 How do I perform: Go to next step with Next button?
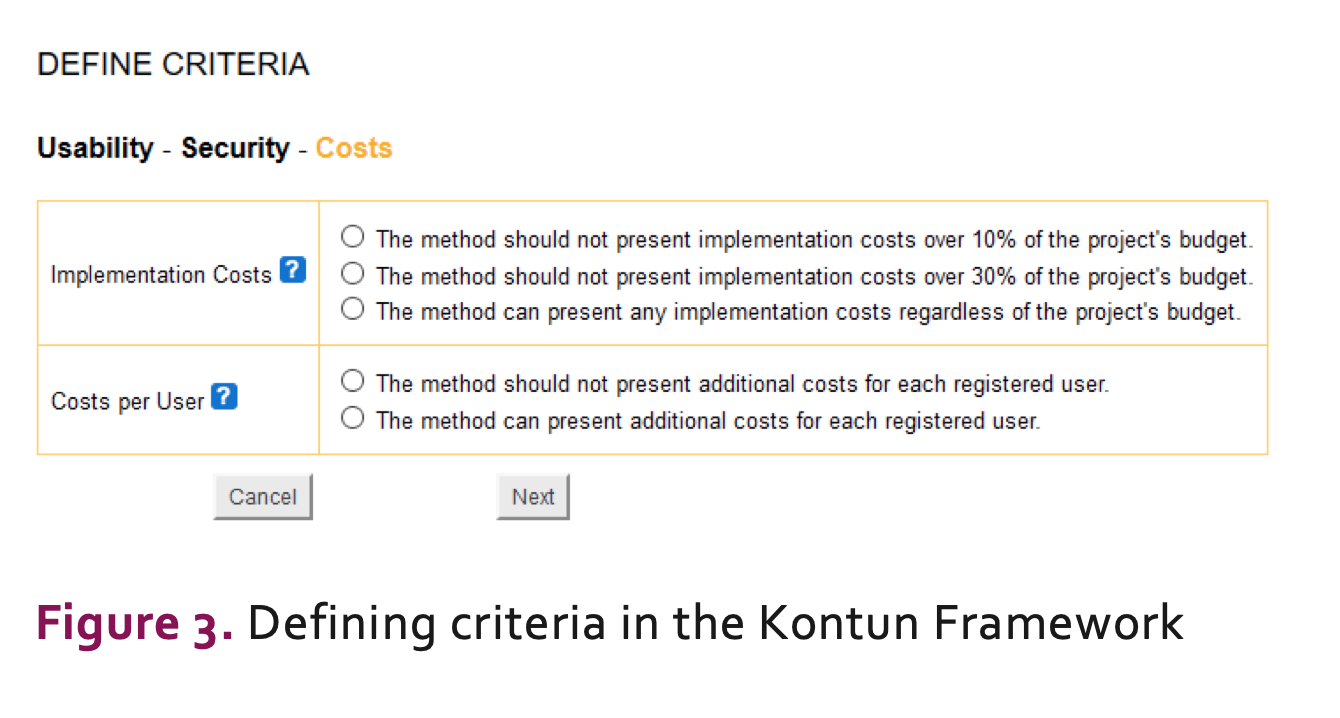pyautogui.click(x=533, y=497)
